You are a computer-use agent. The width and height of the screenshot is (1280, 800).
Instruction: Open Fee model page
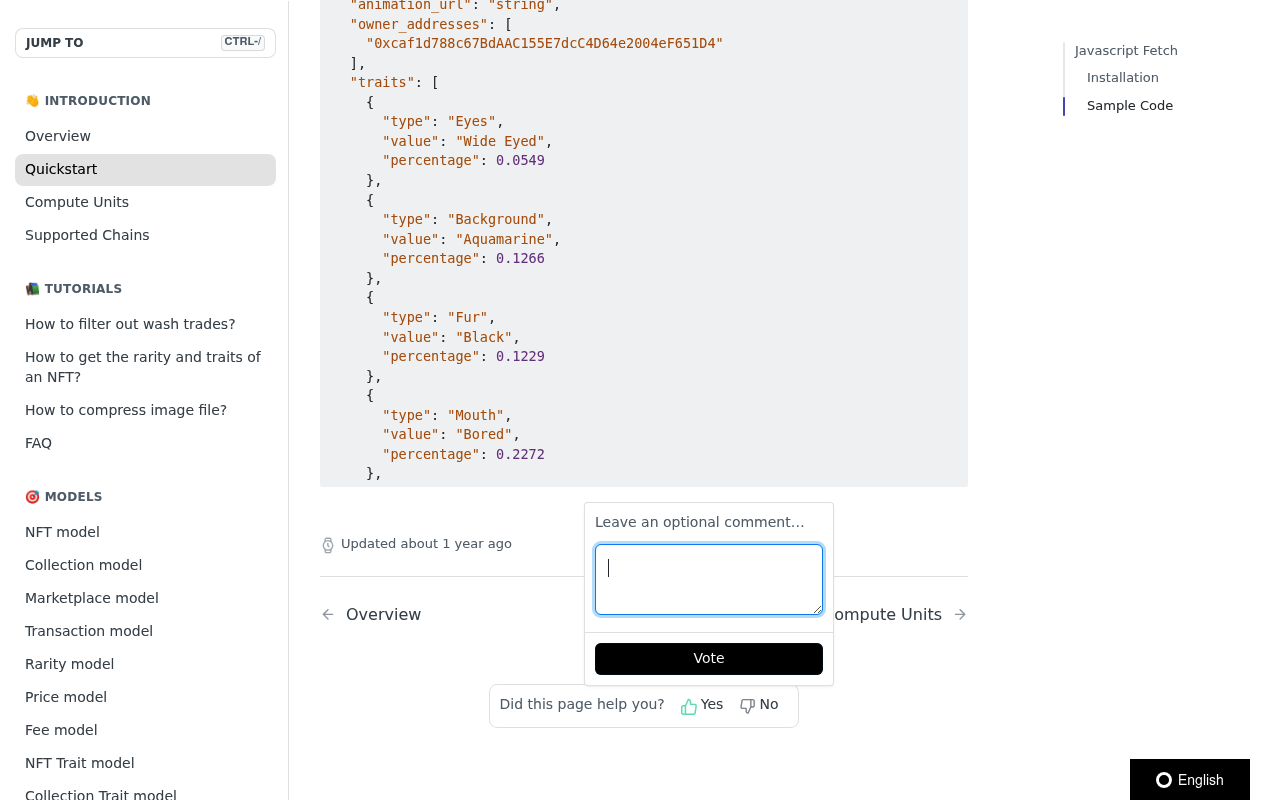pos(145,730)
